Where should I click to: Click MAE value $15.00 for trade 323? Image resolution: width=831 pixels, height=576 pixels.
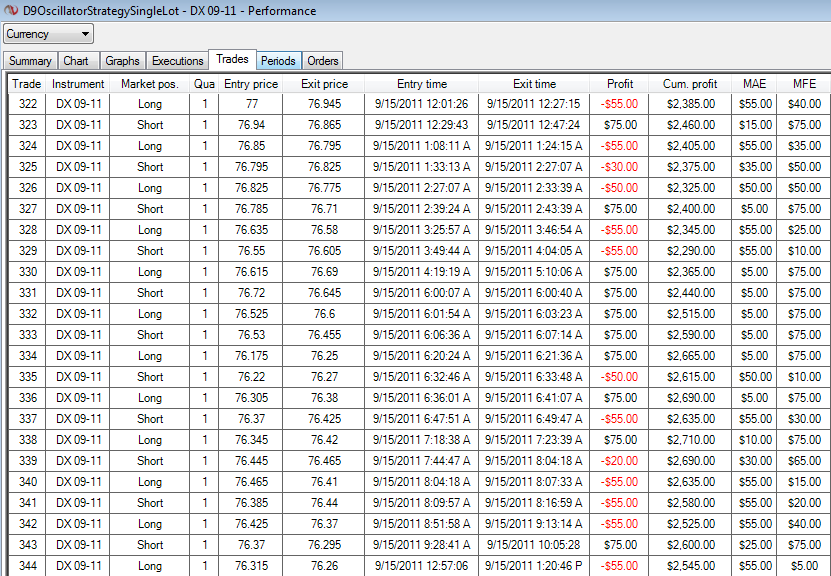(x=755, y=125)
